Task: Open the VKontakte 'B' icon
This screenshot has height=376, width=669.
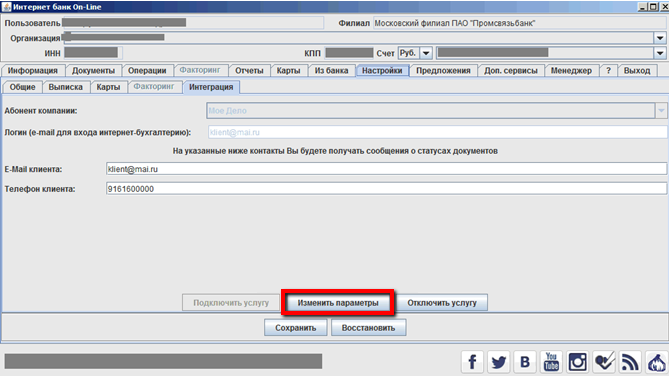Action: [525, 362]
